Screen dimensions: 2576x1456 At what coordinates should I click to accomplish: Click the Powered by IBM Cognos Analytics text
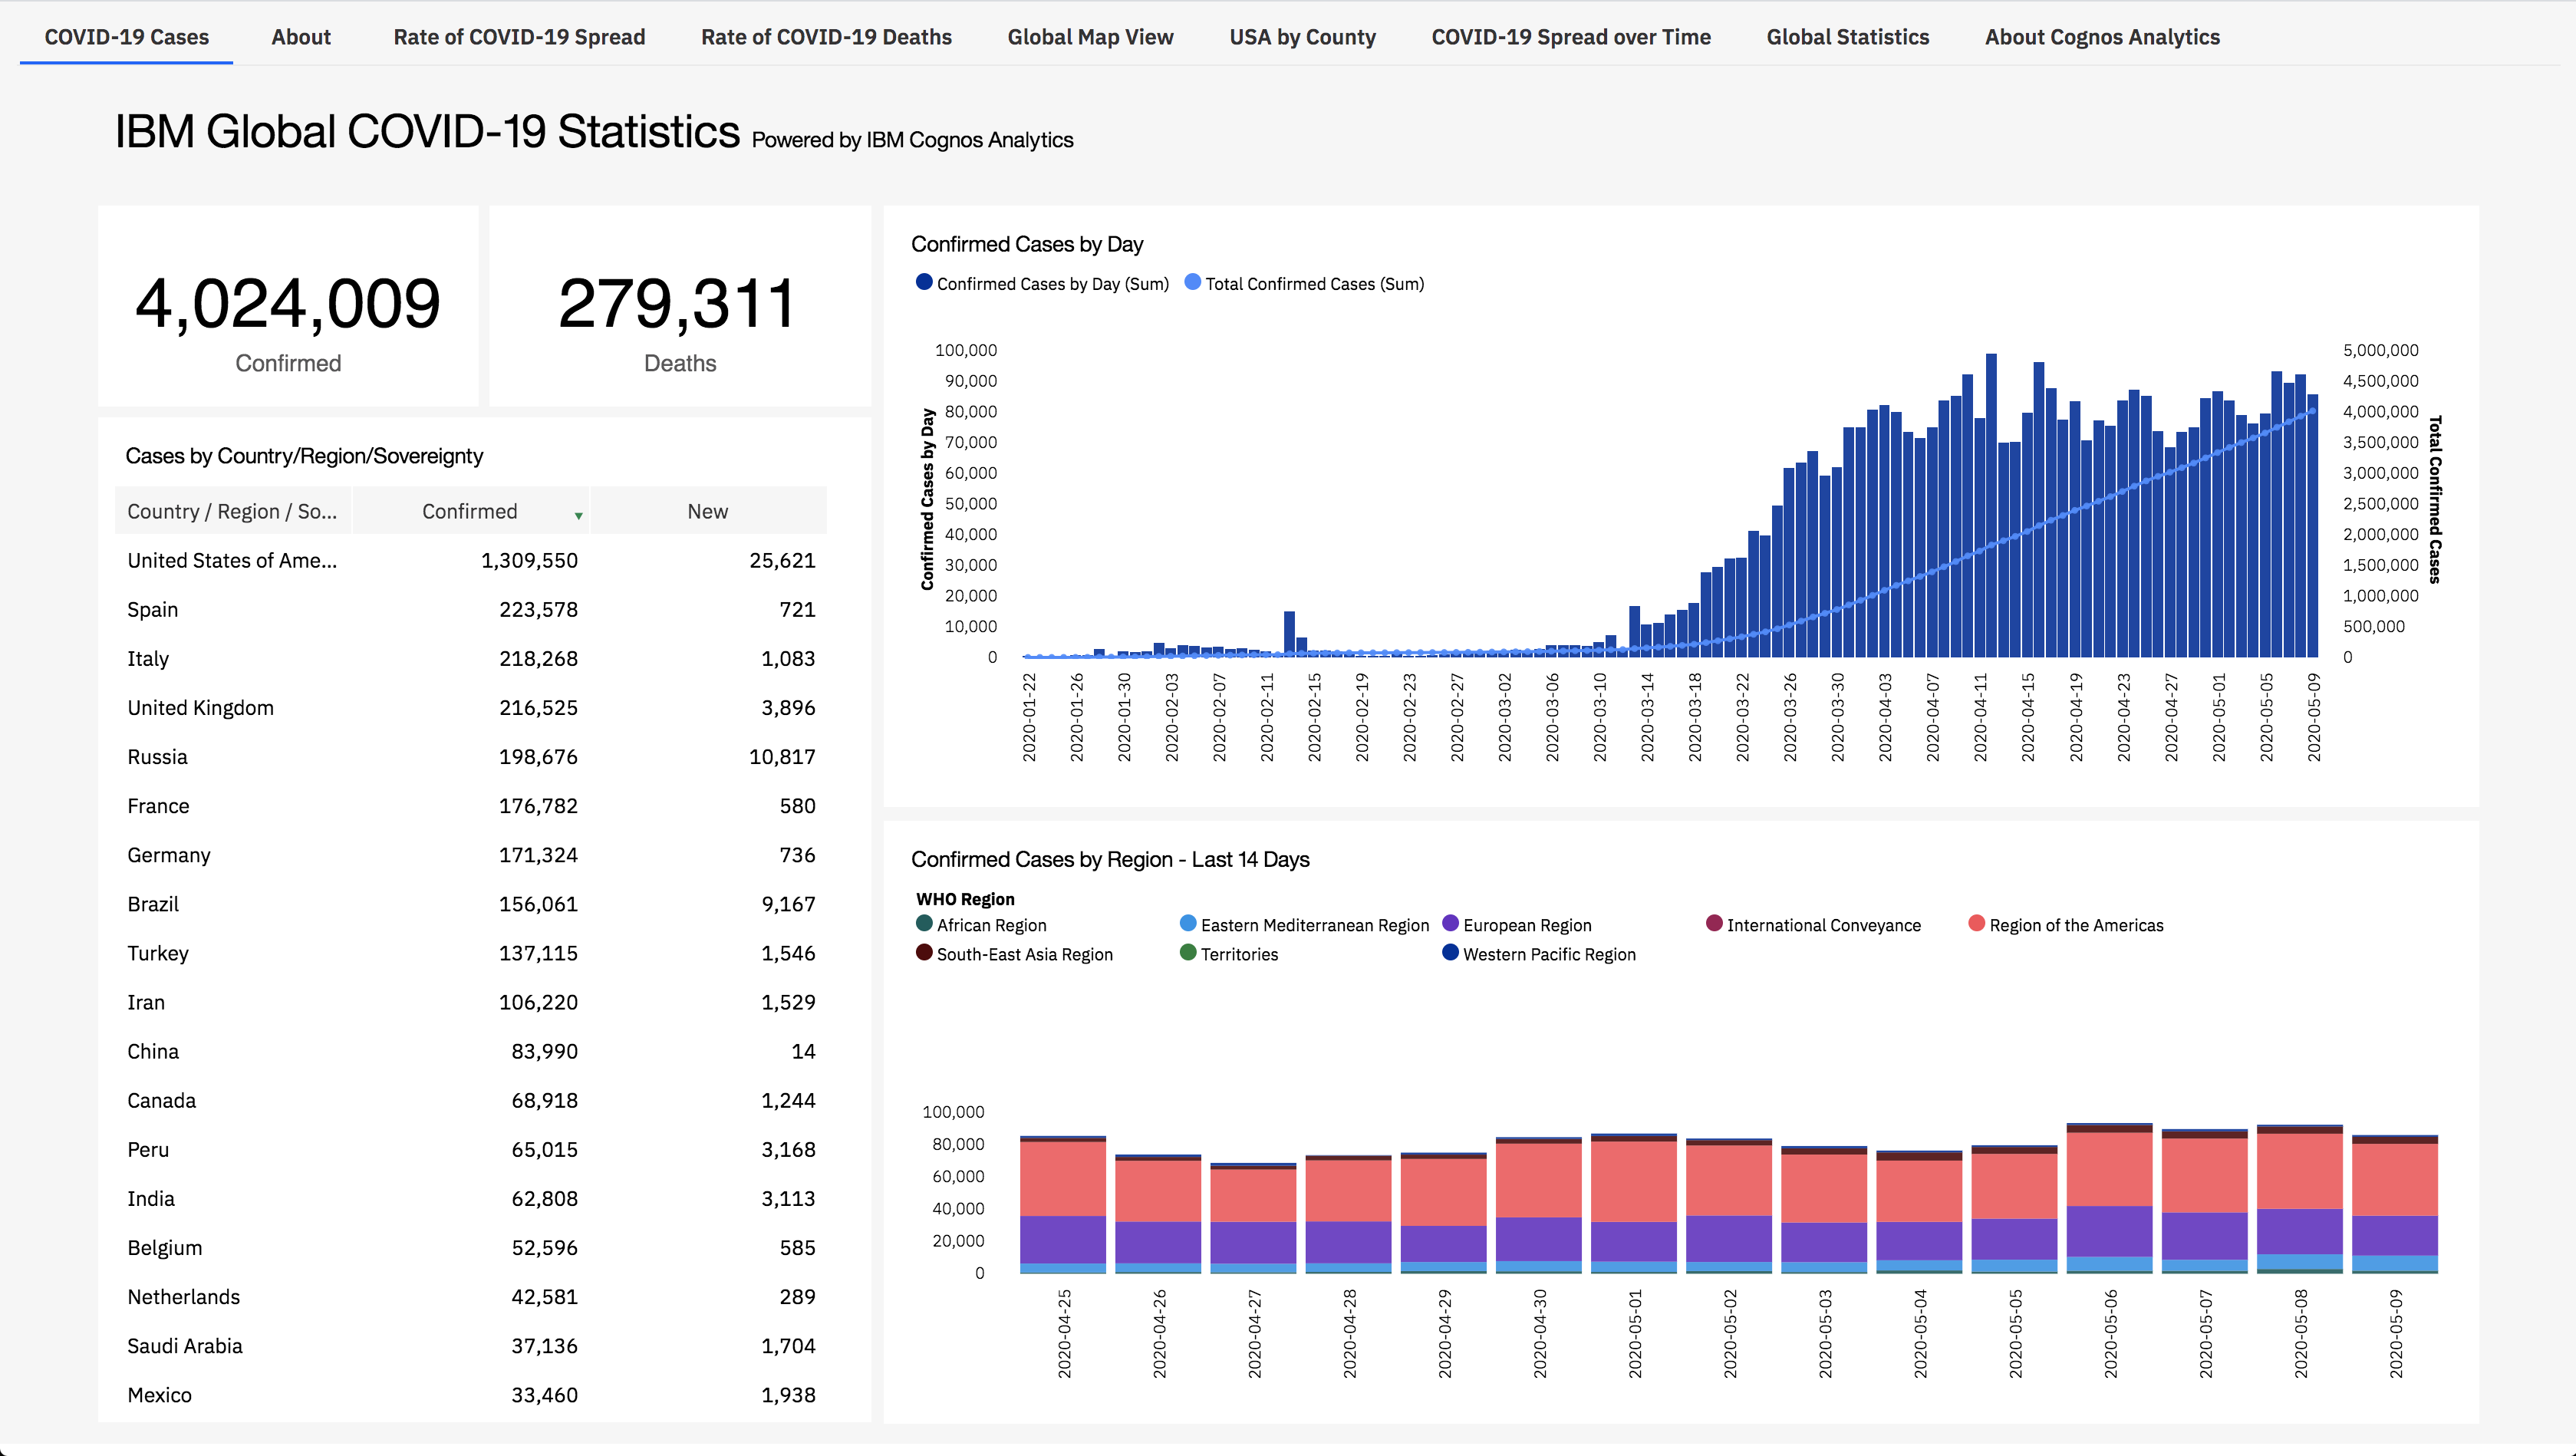(912, 140)
